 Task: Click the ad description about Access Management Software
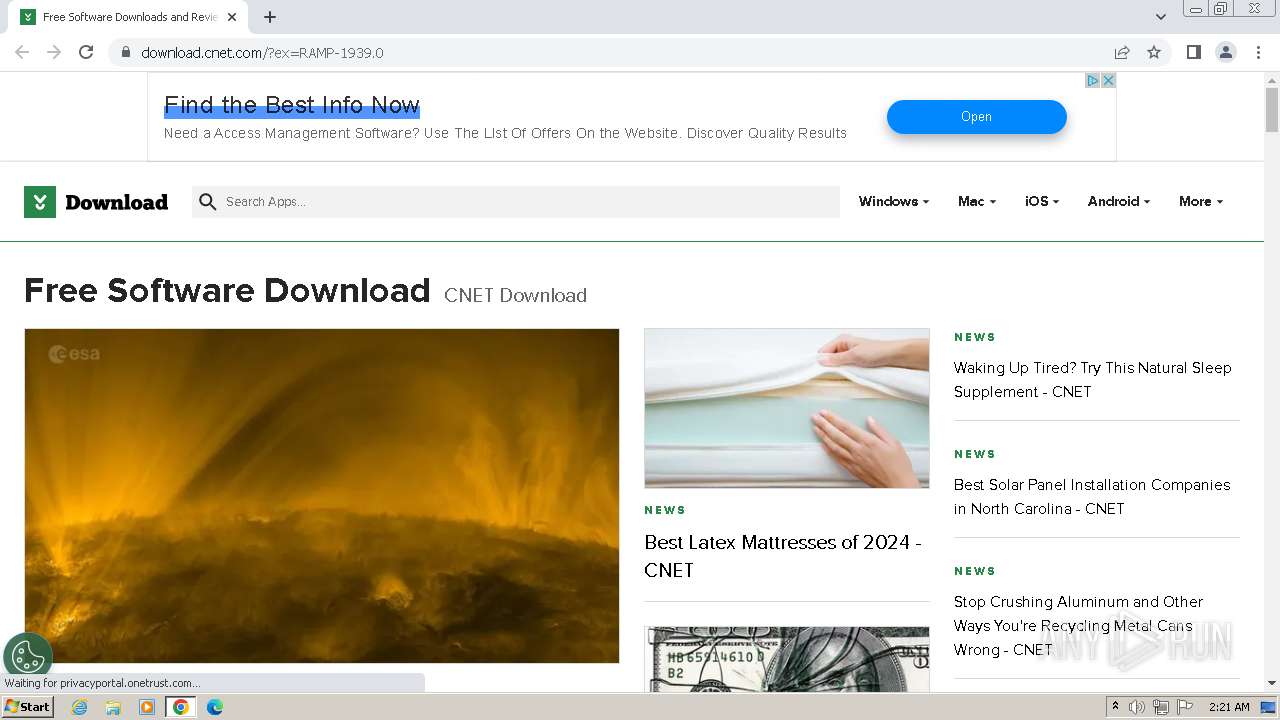point(505,133)
